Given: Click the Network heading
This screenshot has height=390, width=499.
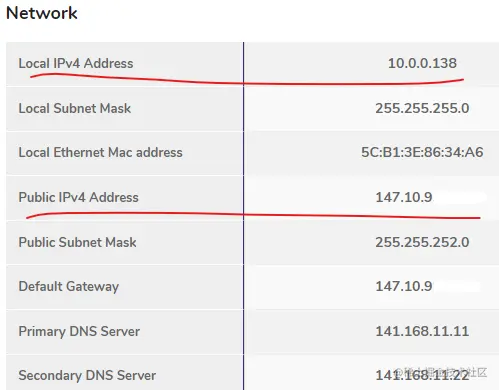Looking at the screenshot, I should point(42,13).
